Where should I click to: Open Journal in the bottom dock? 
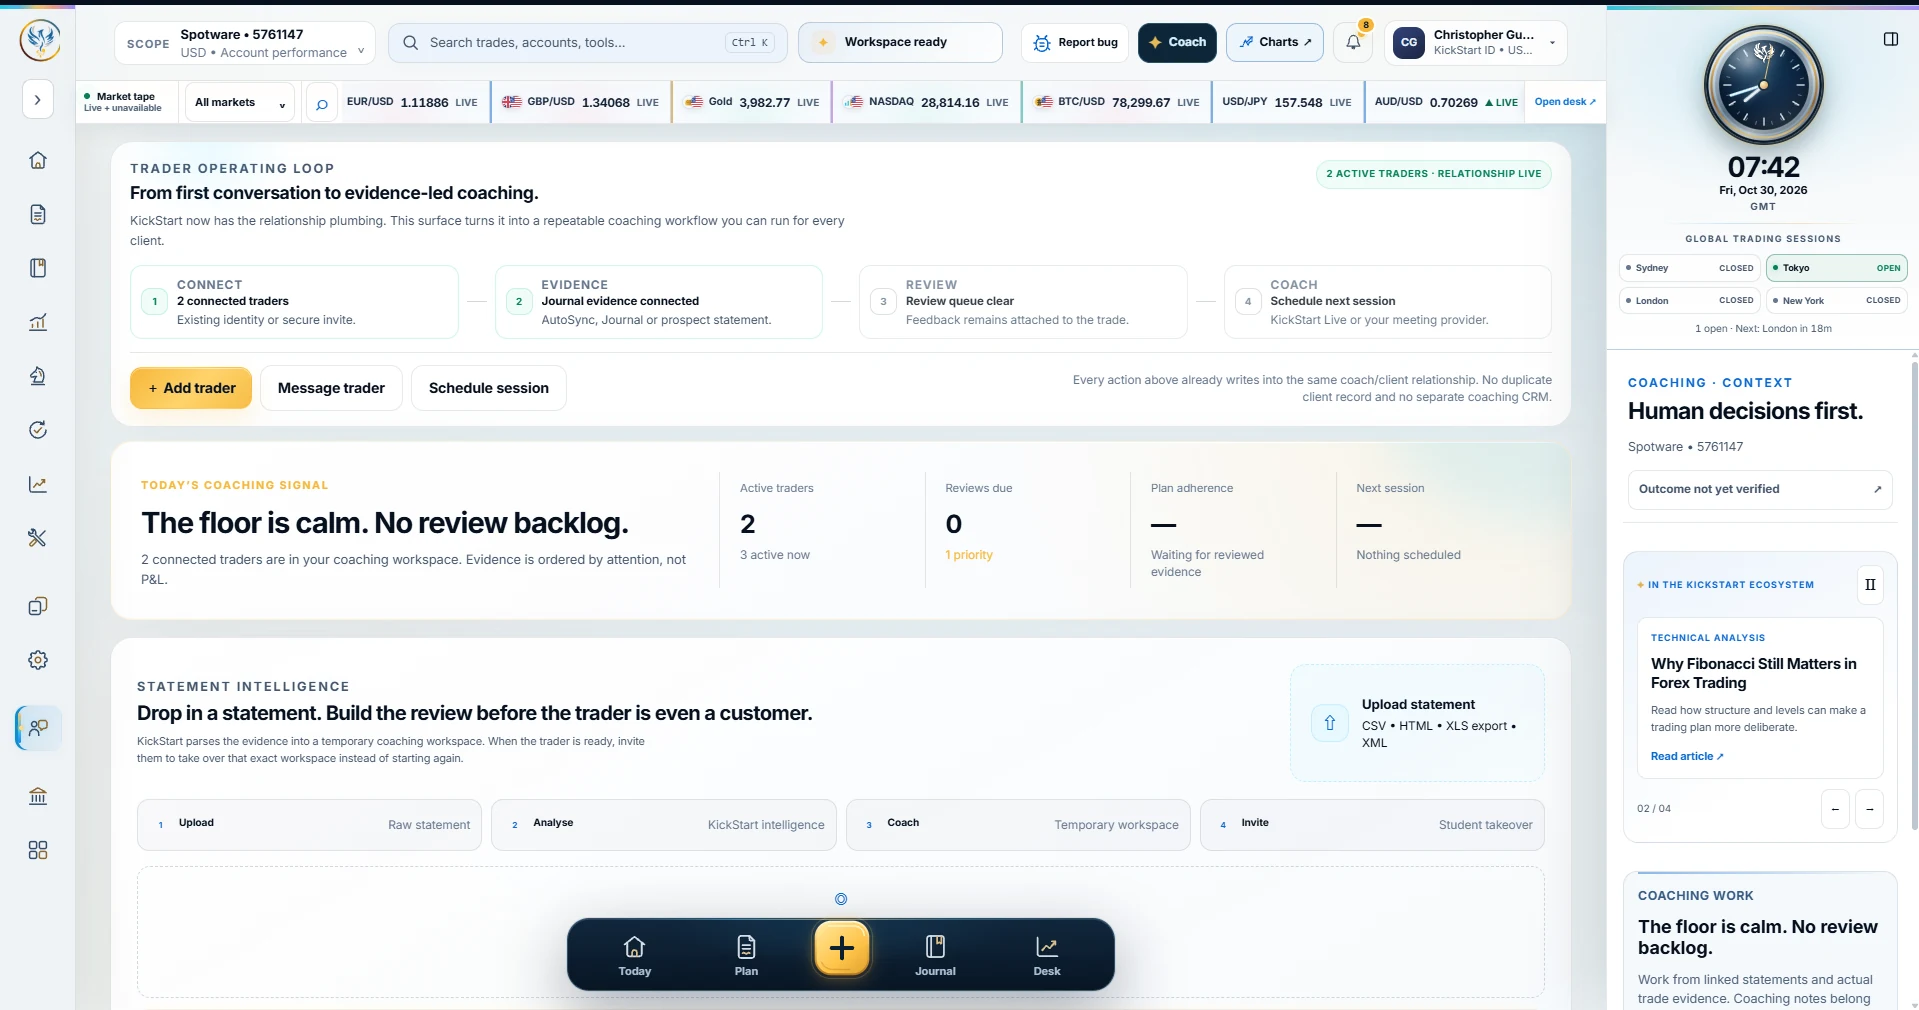(x=935, y=956)
